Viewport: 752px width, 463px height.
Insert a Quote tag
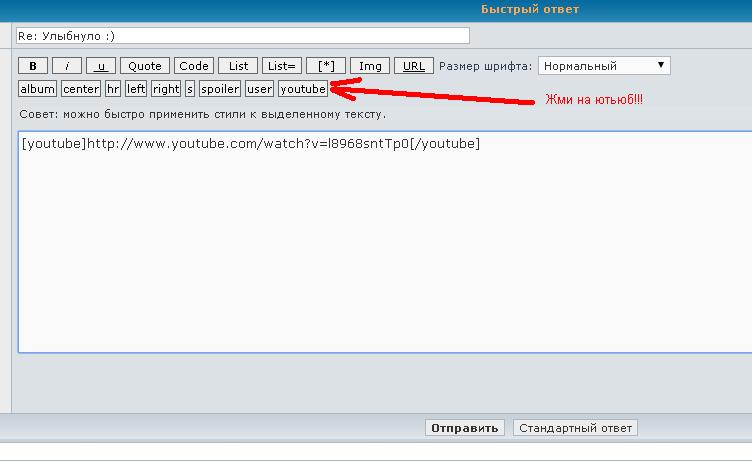point(145,66)
